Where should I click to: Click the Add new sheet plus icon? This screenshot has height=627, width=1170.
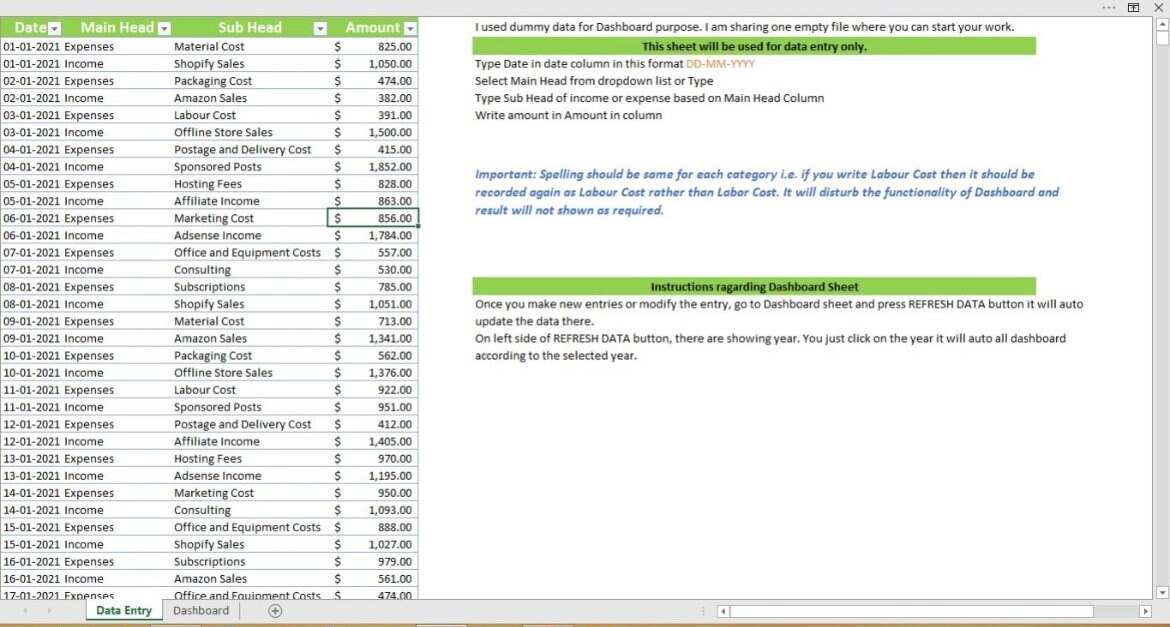pyautogui.click(x=274, y=610)
